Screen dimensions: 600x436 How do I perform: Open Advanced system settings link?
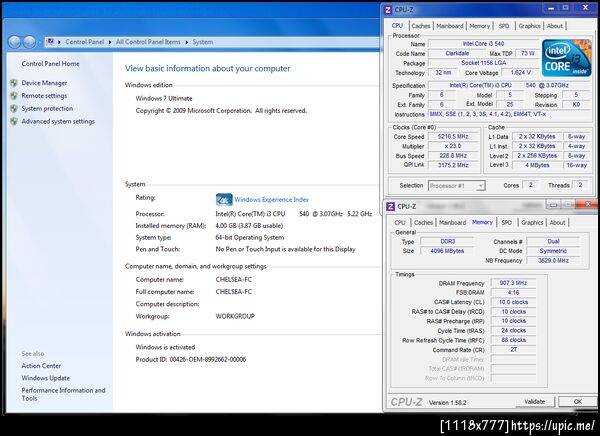pos(58,121)
